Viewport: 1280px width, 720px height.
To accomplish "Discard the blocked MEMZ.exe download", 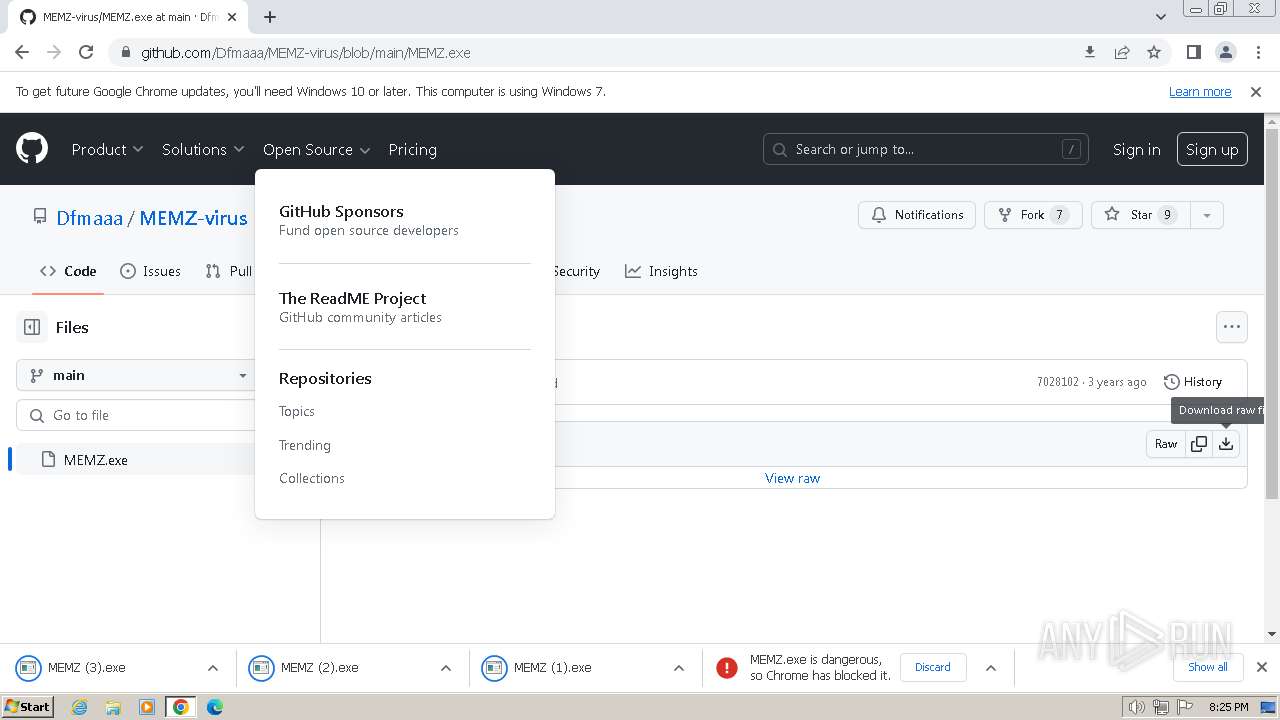I will [933, 667].
